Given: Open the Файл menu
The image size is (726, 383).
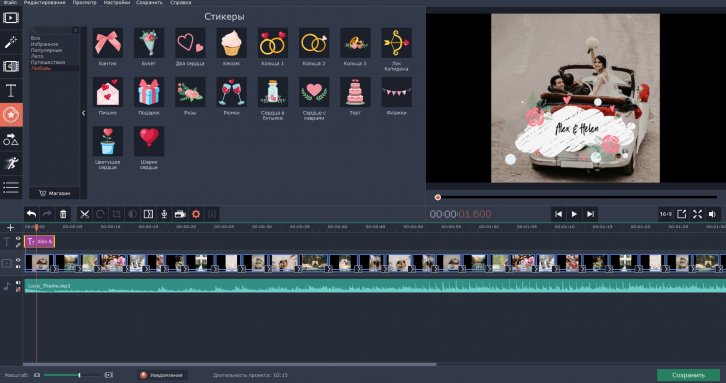Looking at the screenshot, I should click(10, 3).
